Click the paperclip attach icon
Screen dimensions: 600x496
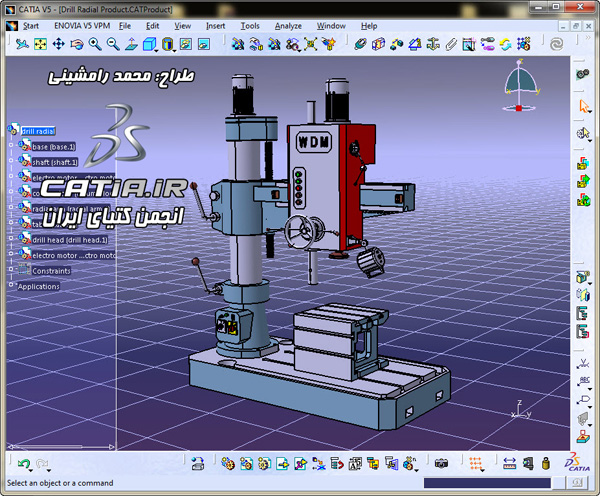pos(451,44)
